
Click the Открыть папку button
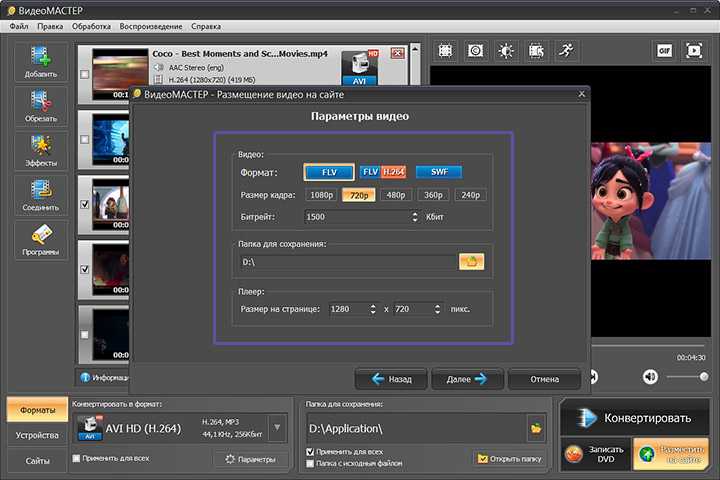(510, 458)
